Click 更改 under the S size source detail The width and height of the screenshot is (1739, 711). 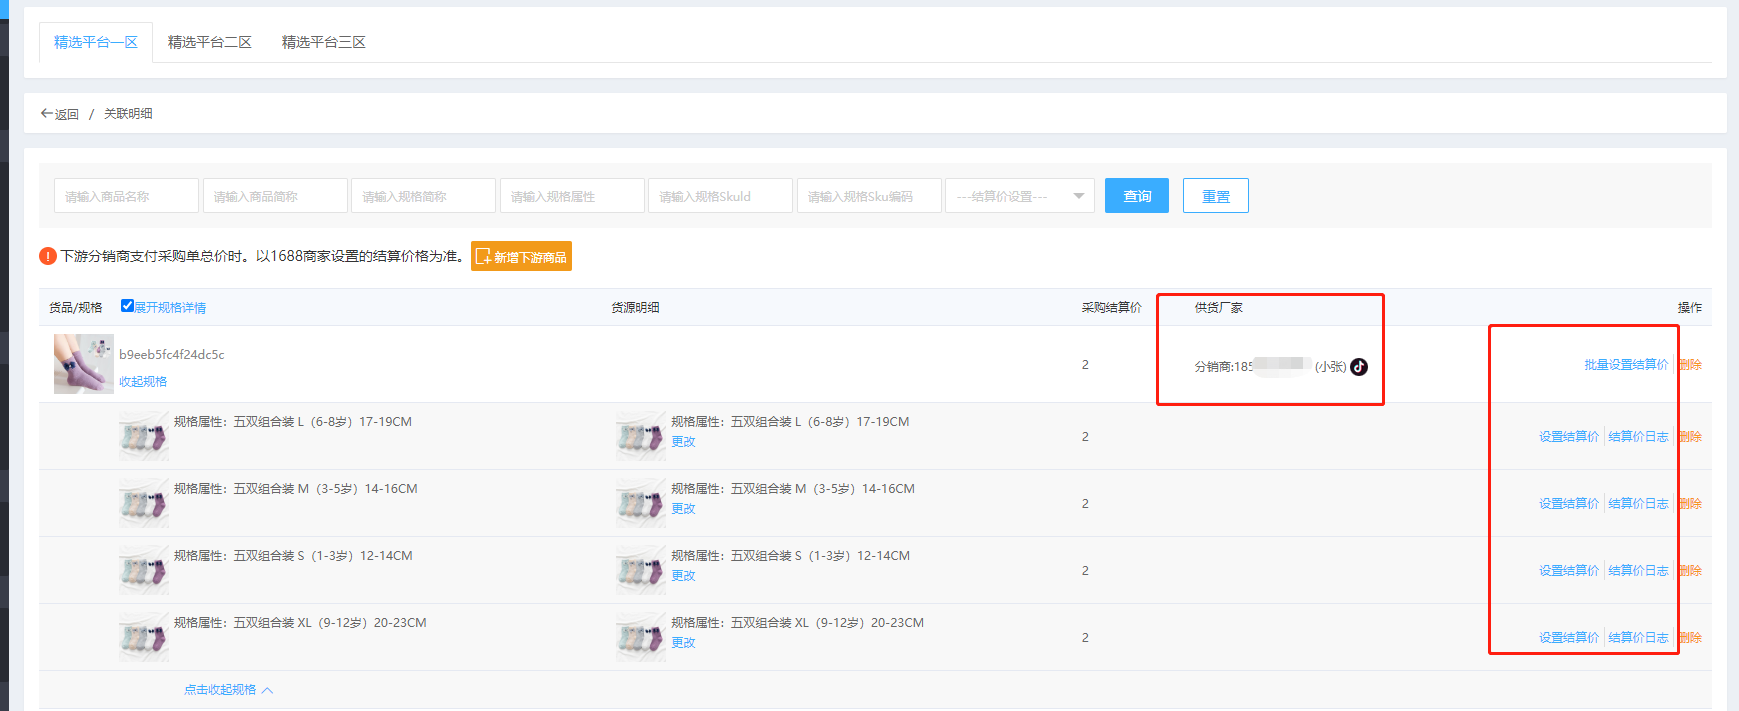coord(683,576)
